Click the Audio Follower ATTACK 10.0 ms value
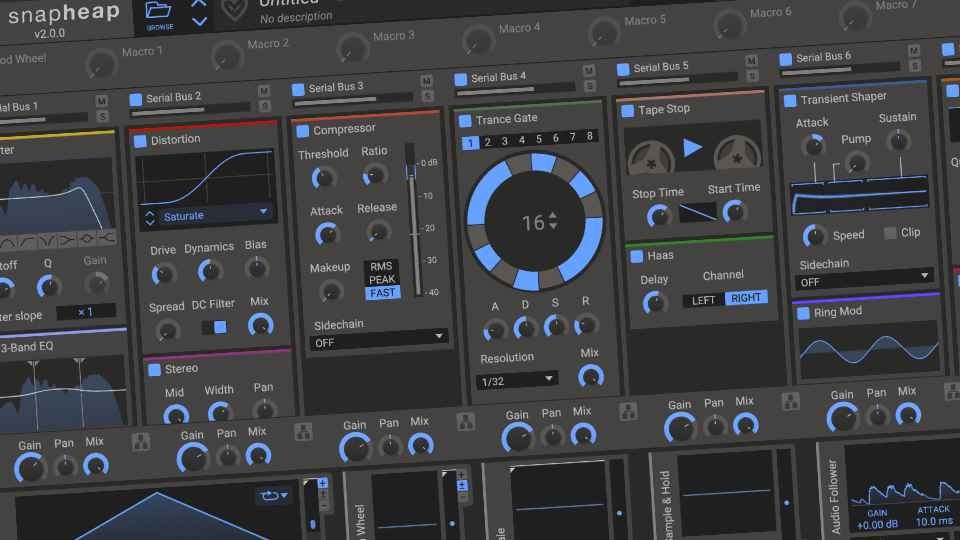The image size is (960, 540). (935, 521)
